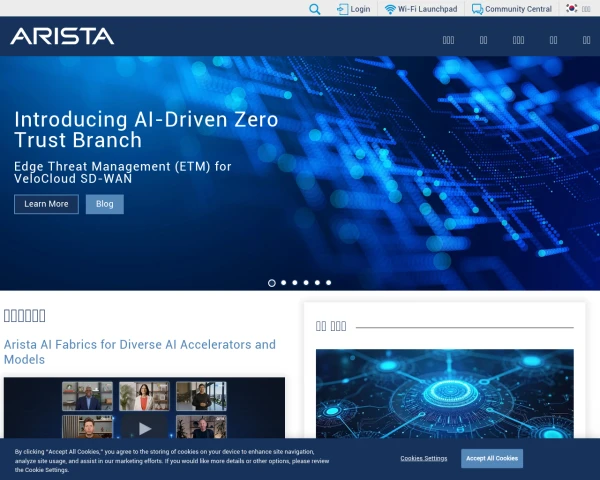Screen dimensions: 600x480
Task: Open the search magnifier icon
Action: [315, 9]
